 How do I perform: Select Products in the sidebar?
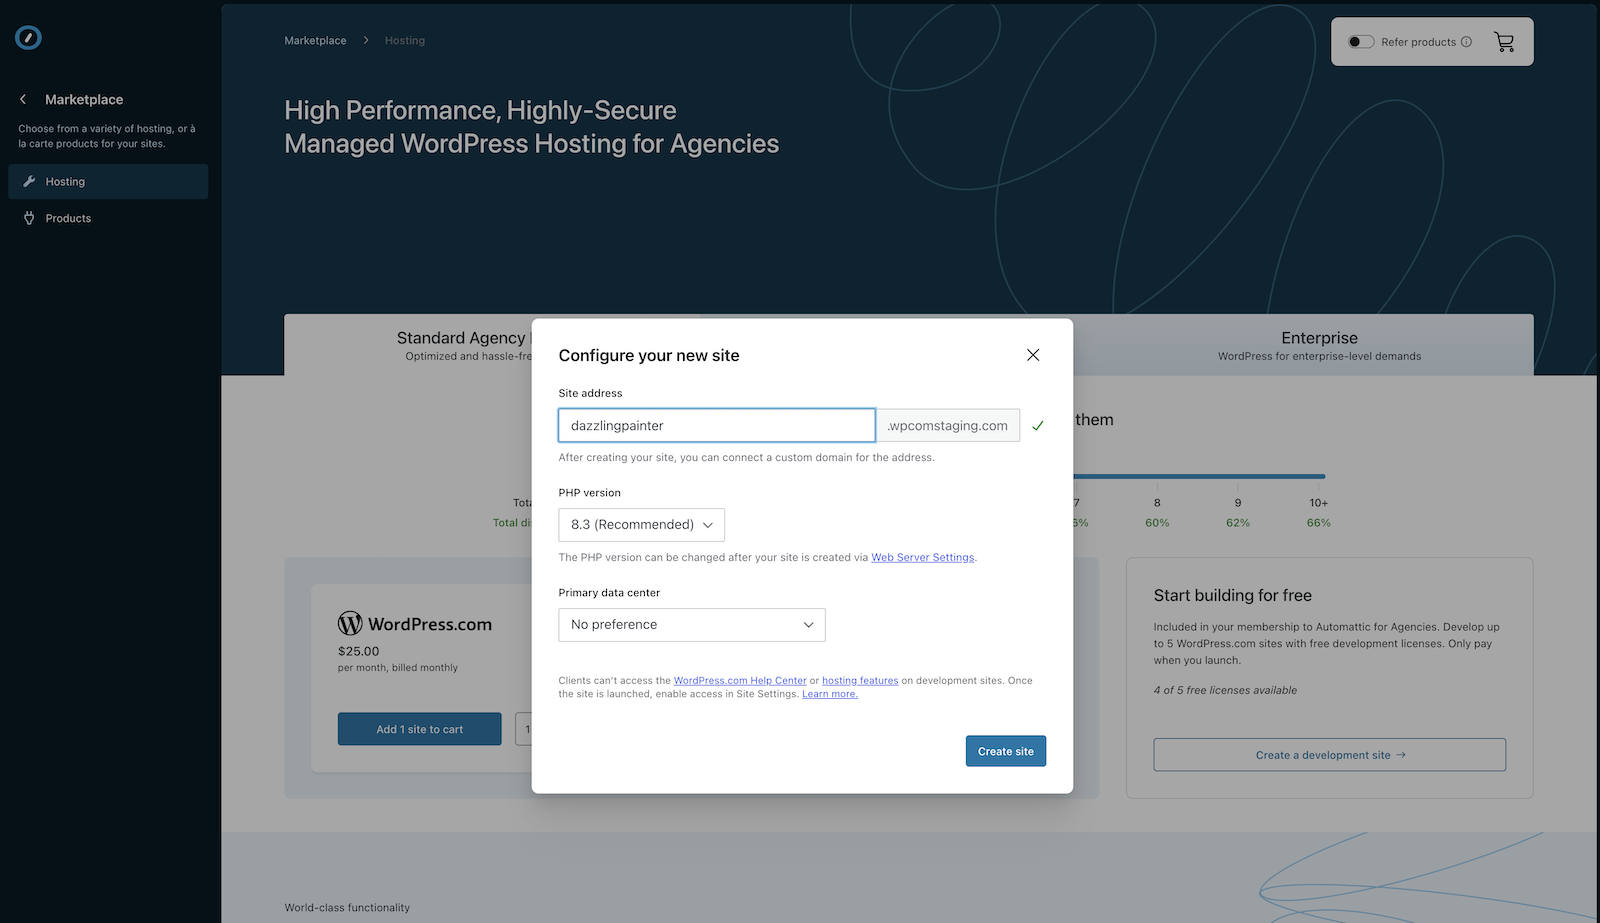[x=67, y=217]
